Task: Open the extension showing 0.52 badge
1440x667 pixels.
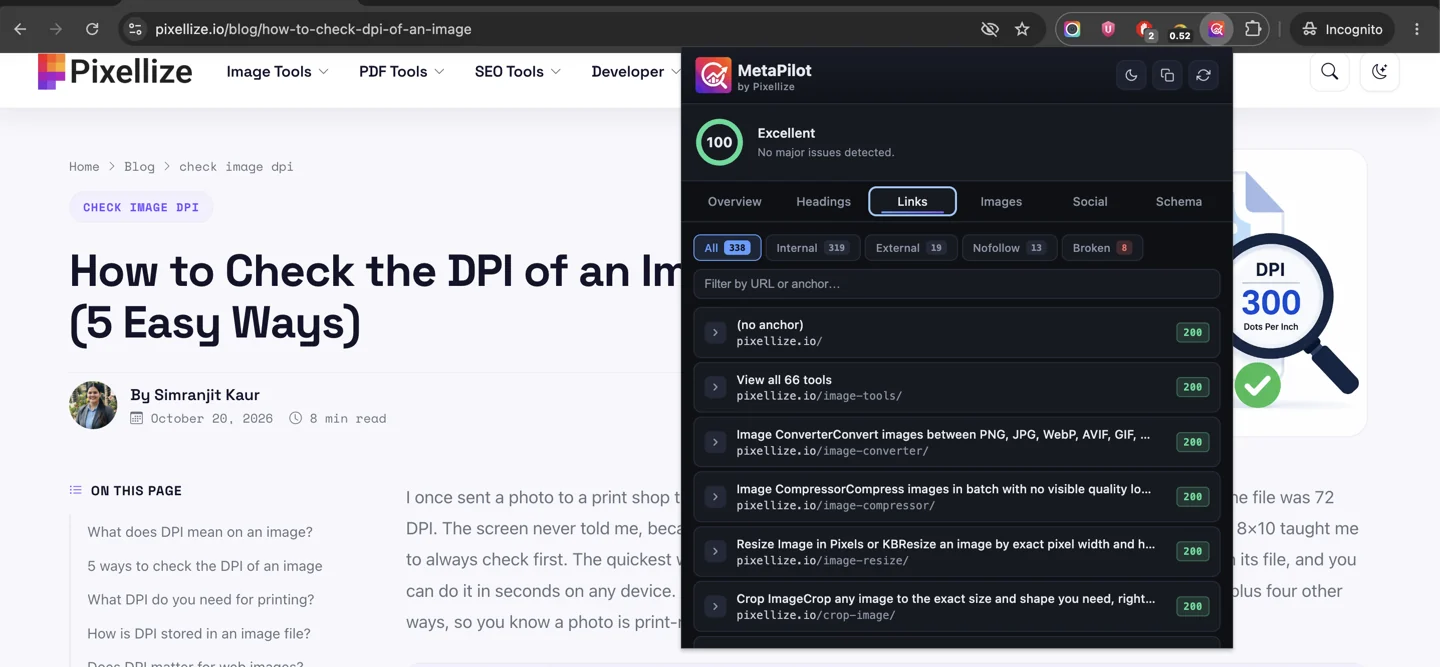Action: 1180,31
